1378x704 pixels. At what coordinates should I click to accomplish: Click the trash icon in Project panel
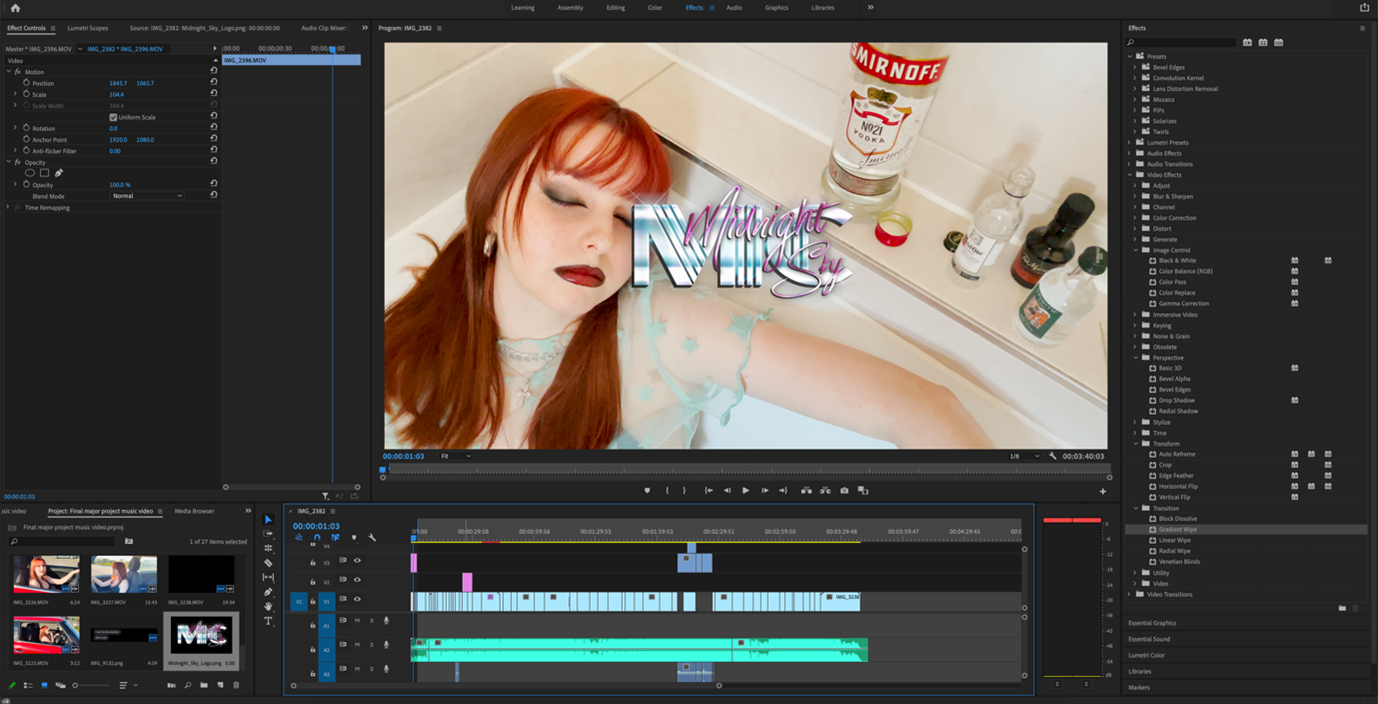click(236, 685)
